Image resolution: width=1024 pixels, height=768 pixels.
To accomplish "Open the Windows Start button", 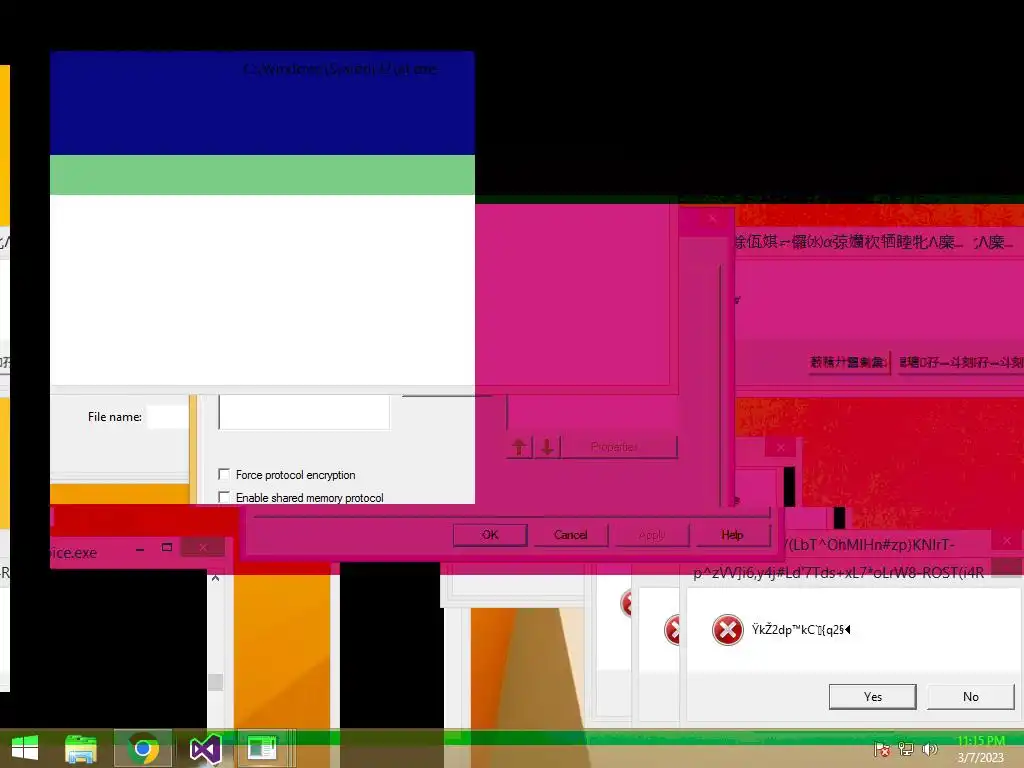I will click(x=25, y=748).
